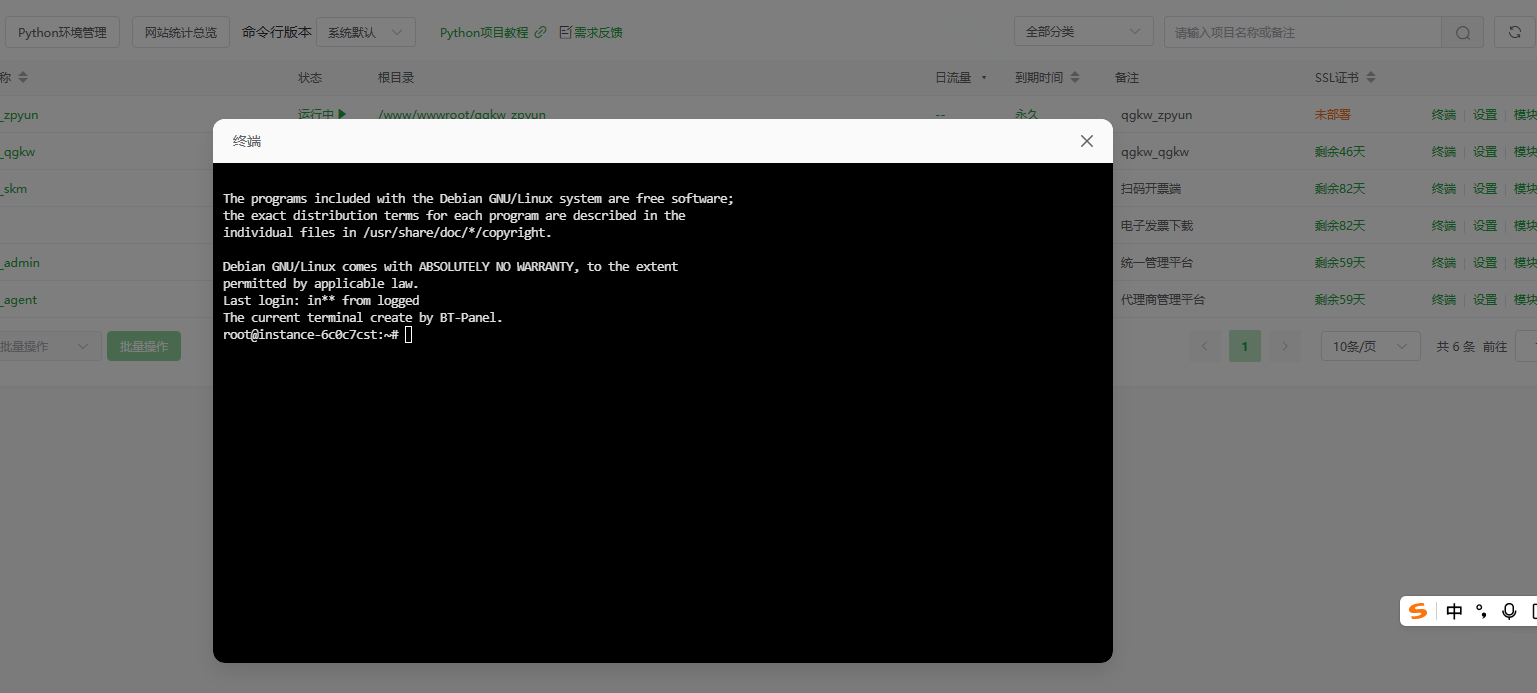This screenshot has height=693, width=1537.
Task: Open the 全部分类 category dropdown
Action: coord(1084,32)
